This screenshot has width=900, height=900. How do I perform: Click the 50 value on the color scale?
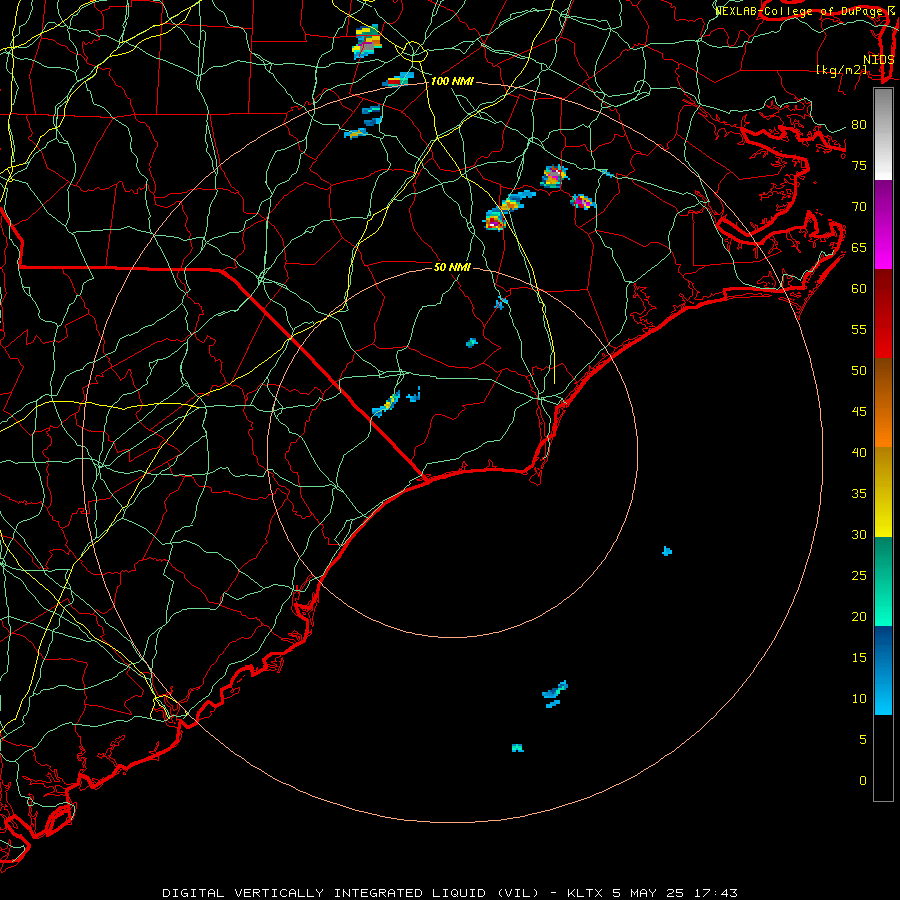coord(859,371)
